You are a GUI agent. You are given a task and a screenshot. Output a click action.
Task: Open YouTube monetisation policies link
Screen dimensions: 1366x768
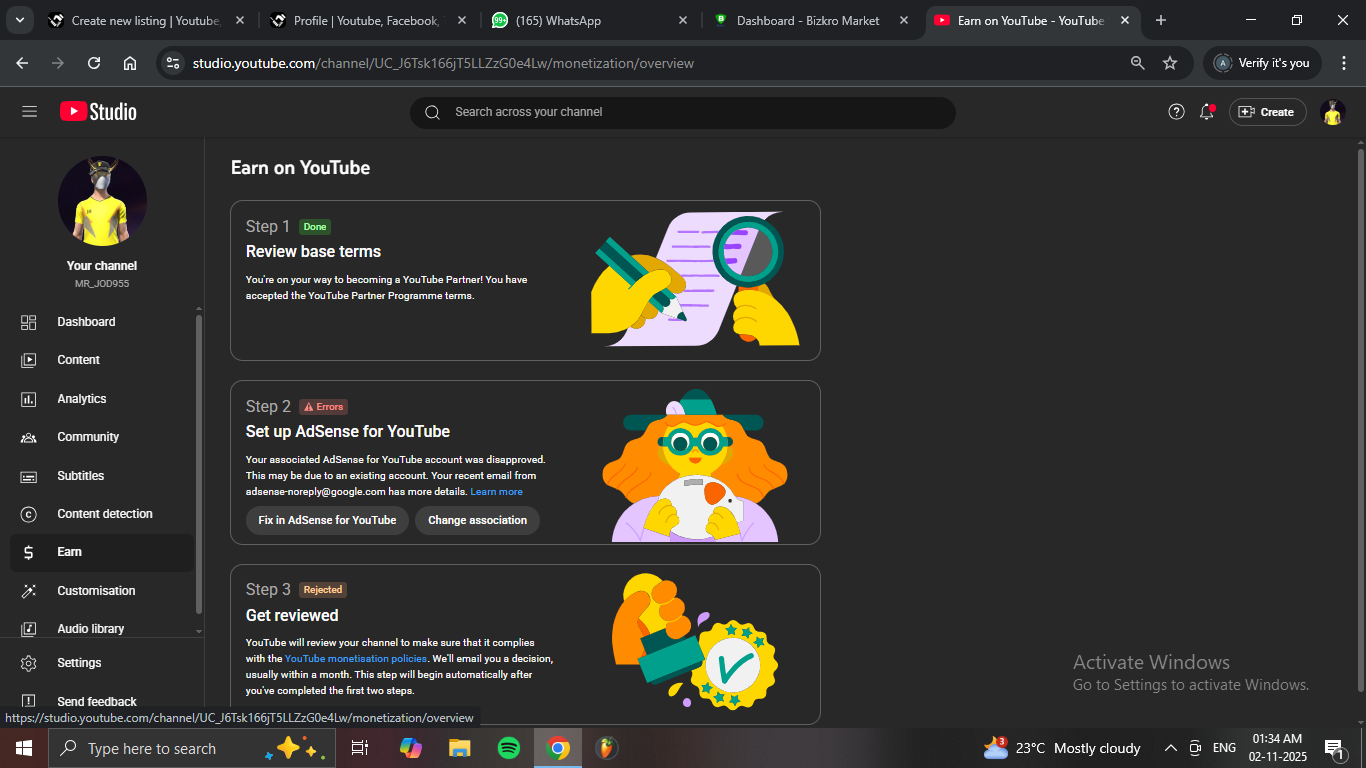(x=356, y=658)
